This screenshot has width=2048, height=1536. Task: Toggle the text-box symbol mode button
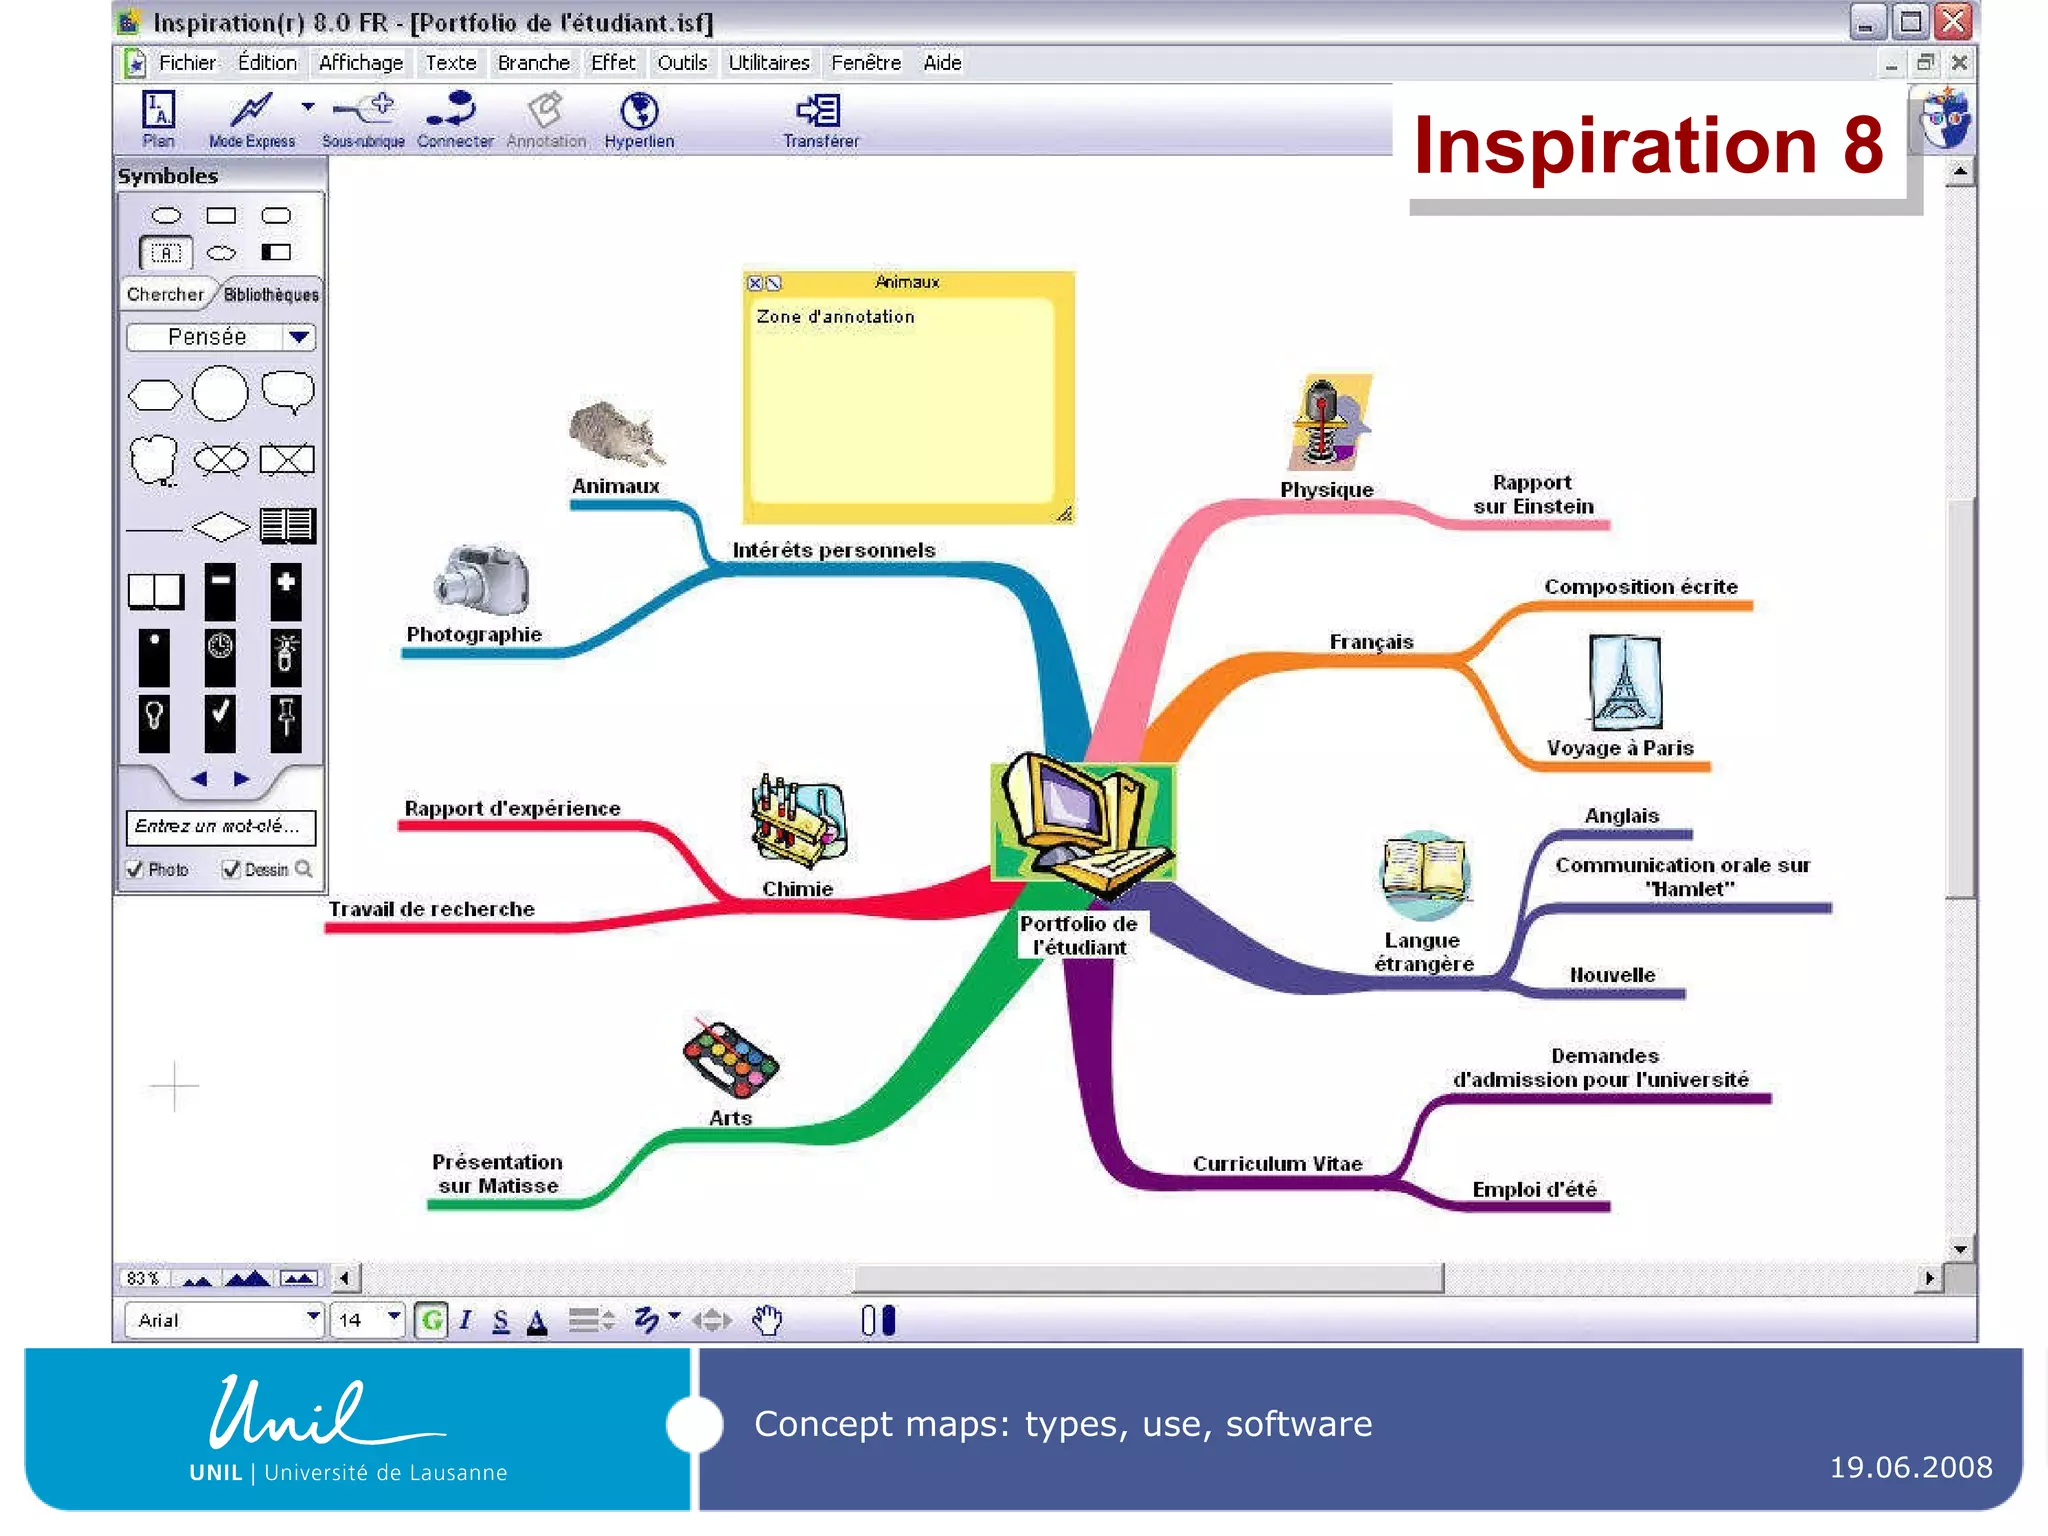point(166,253)
